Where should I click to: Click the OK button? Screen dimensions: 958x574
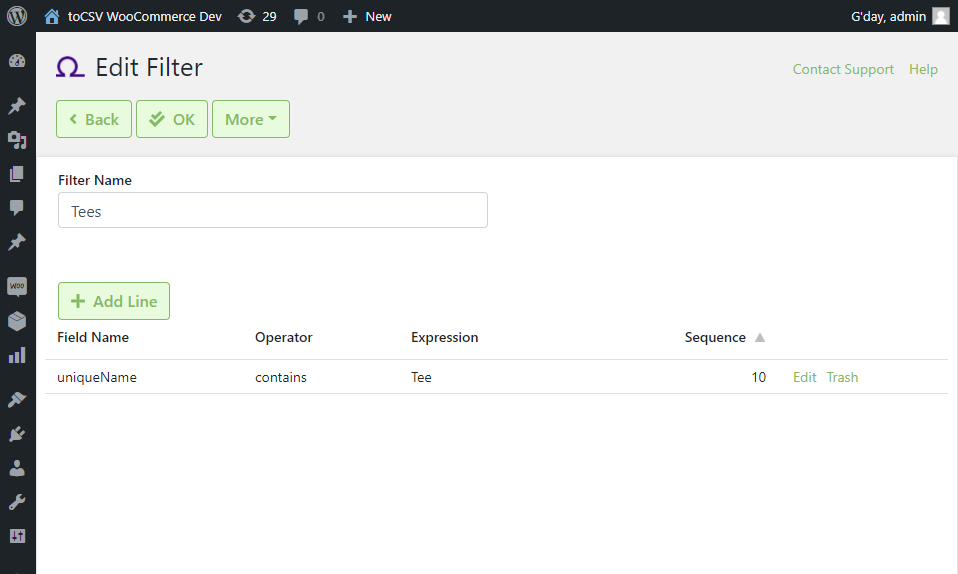[172, 119]
